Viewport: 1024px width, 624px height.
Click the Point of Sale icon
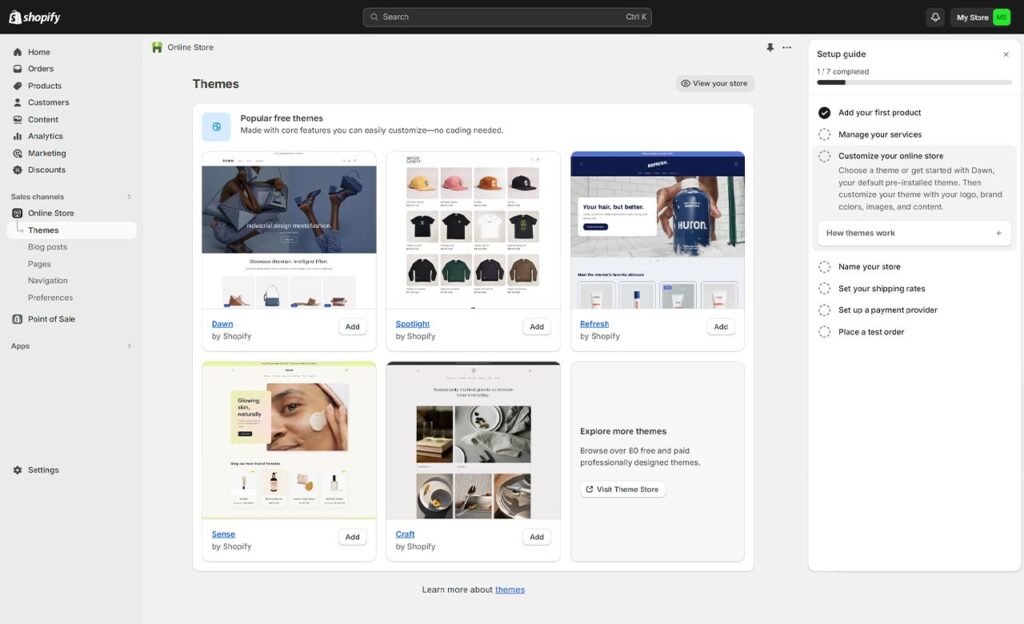click(x=18, y=319)
